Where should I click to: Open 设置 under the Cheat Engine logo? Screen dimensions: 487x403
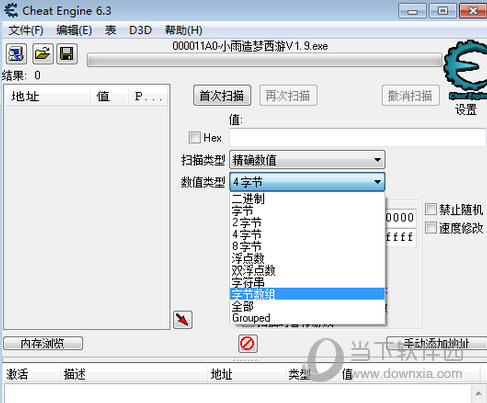click(x=466, y=109)
